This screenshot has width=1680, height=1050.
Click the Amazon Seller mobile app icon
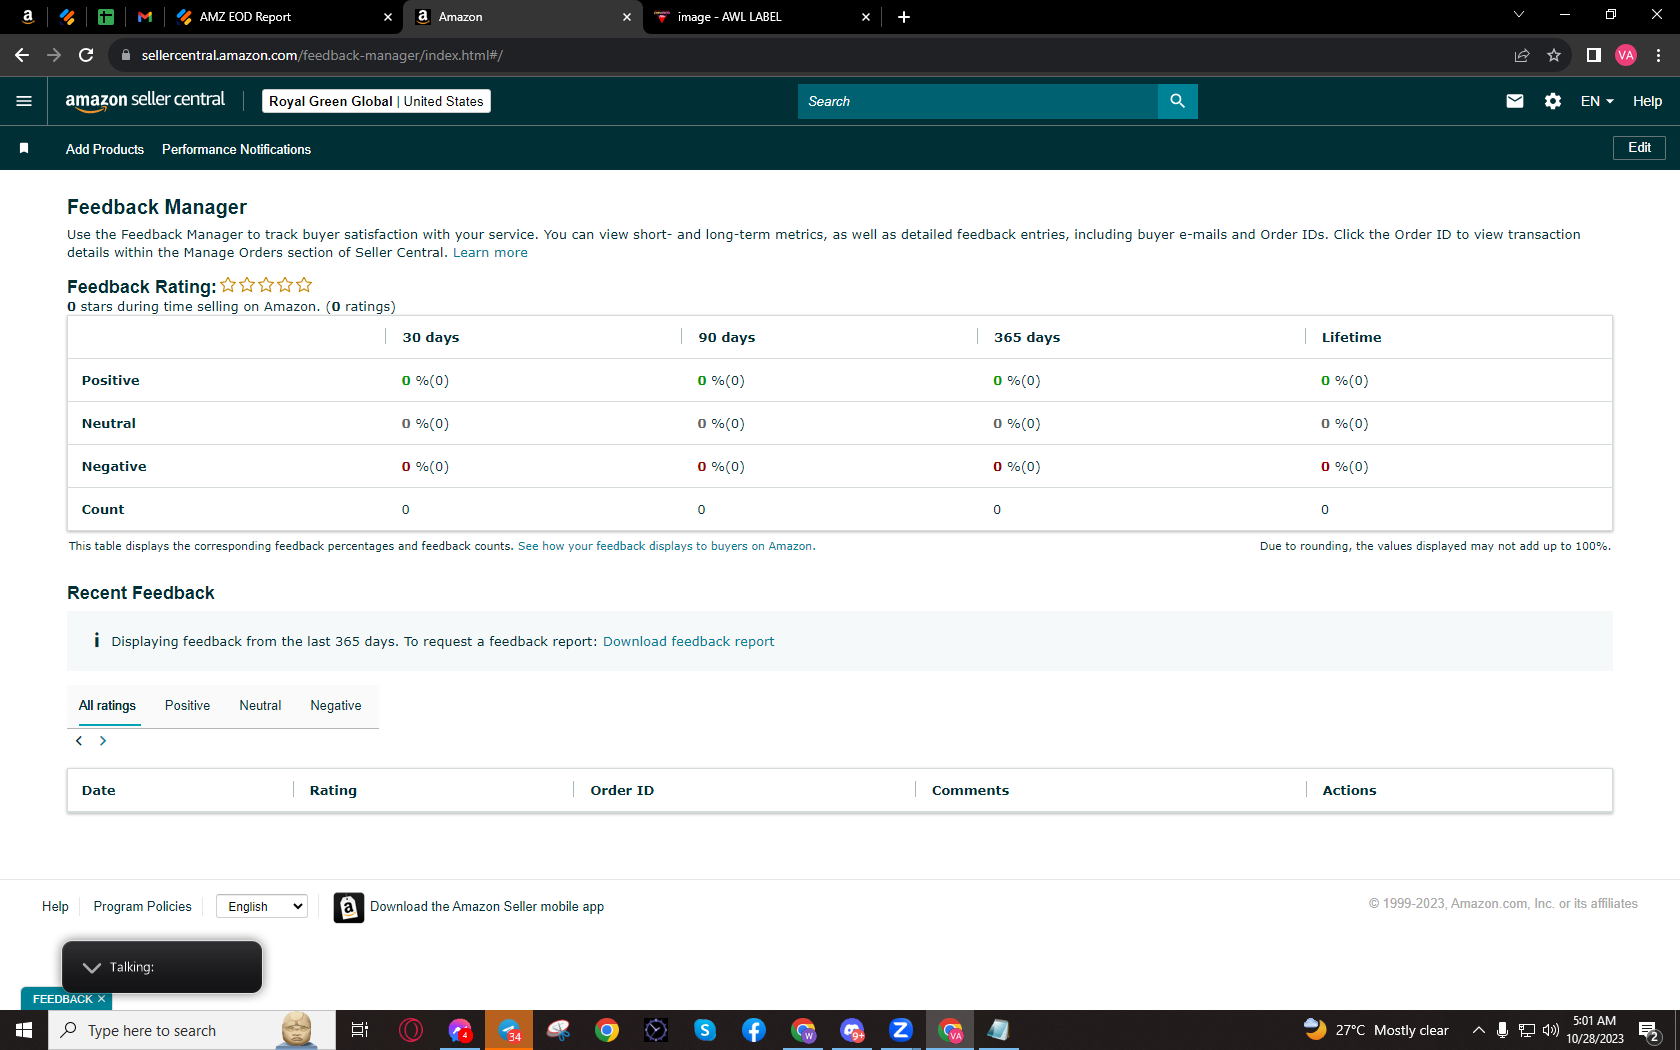[x=348, y=907]
